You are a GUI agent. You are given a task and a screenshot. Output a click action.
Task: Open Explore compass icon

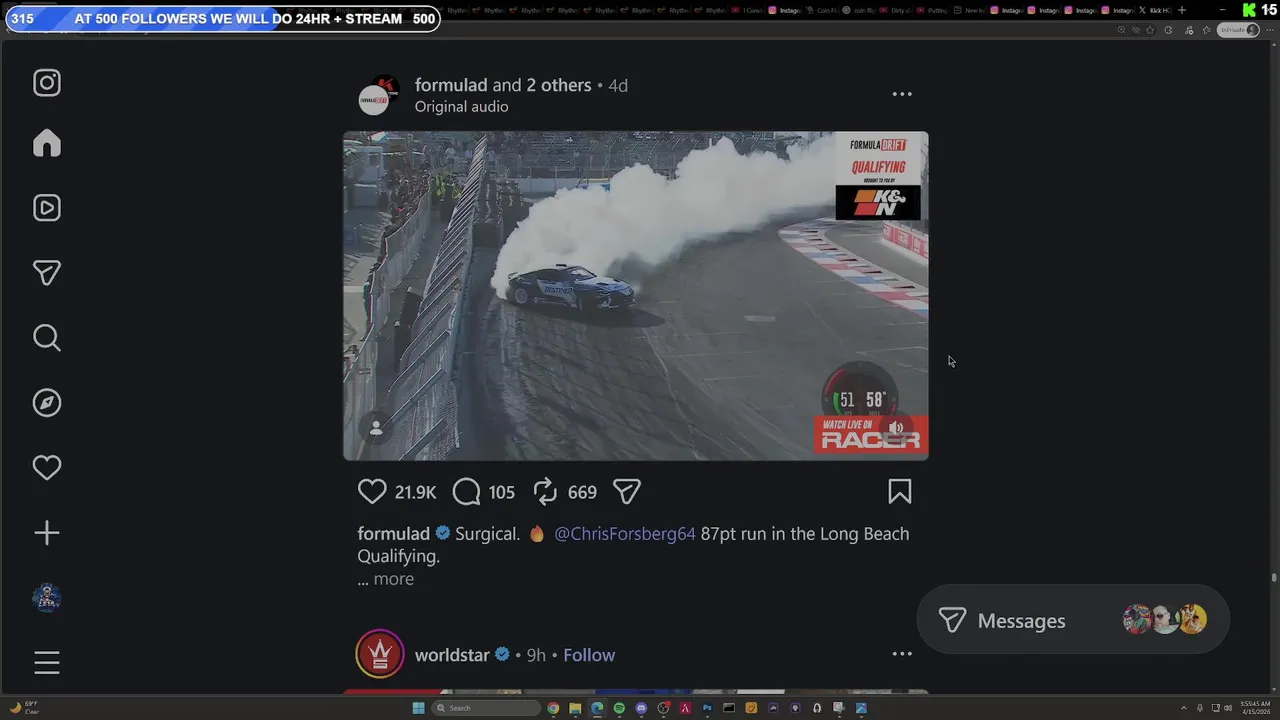click(x=47, y=403)
